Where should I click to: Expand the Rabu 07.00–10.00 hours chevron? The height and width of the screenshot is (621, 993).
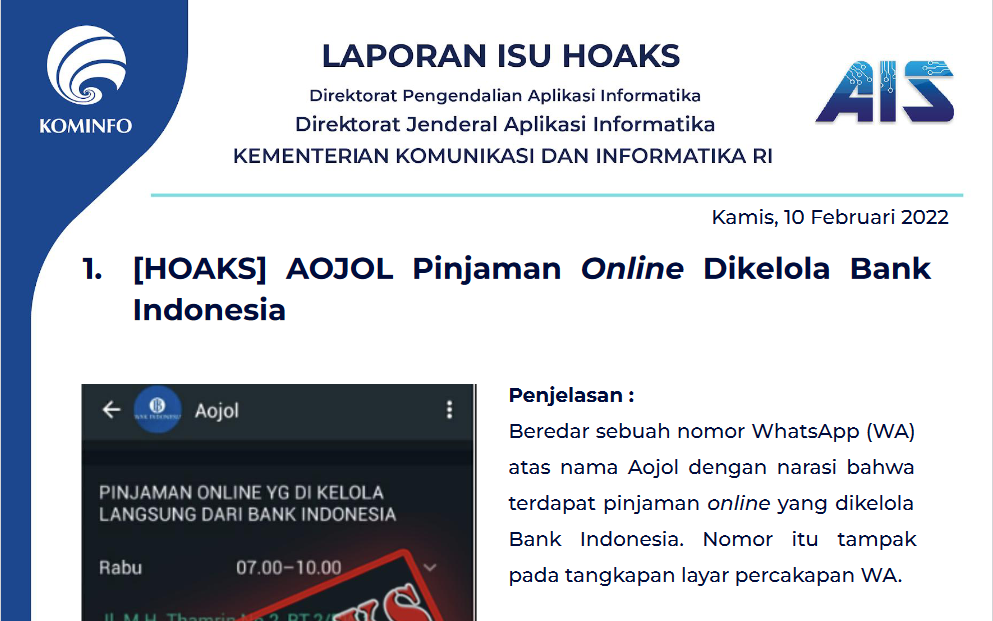tap(430, 567)
